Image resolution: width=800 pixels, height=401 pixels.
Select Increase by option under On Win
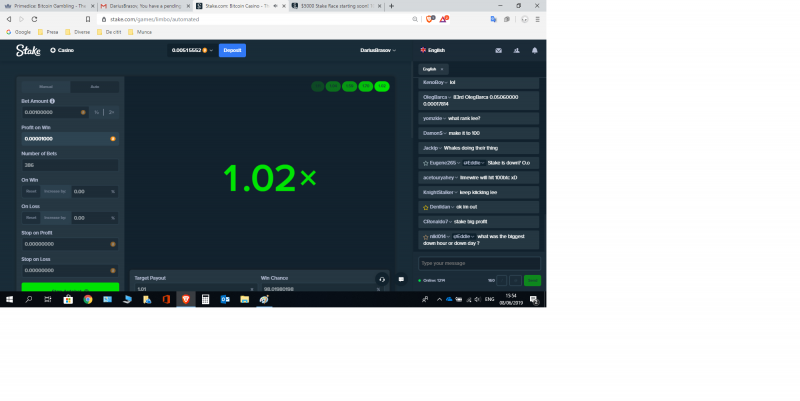click(x=55, y=191)
